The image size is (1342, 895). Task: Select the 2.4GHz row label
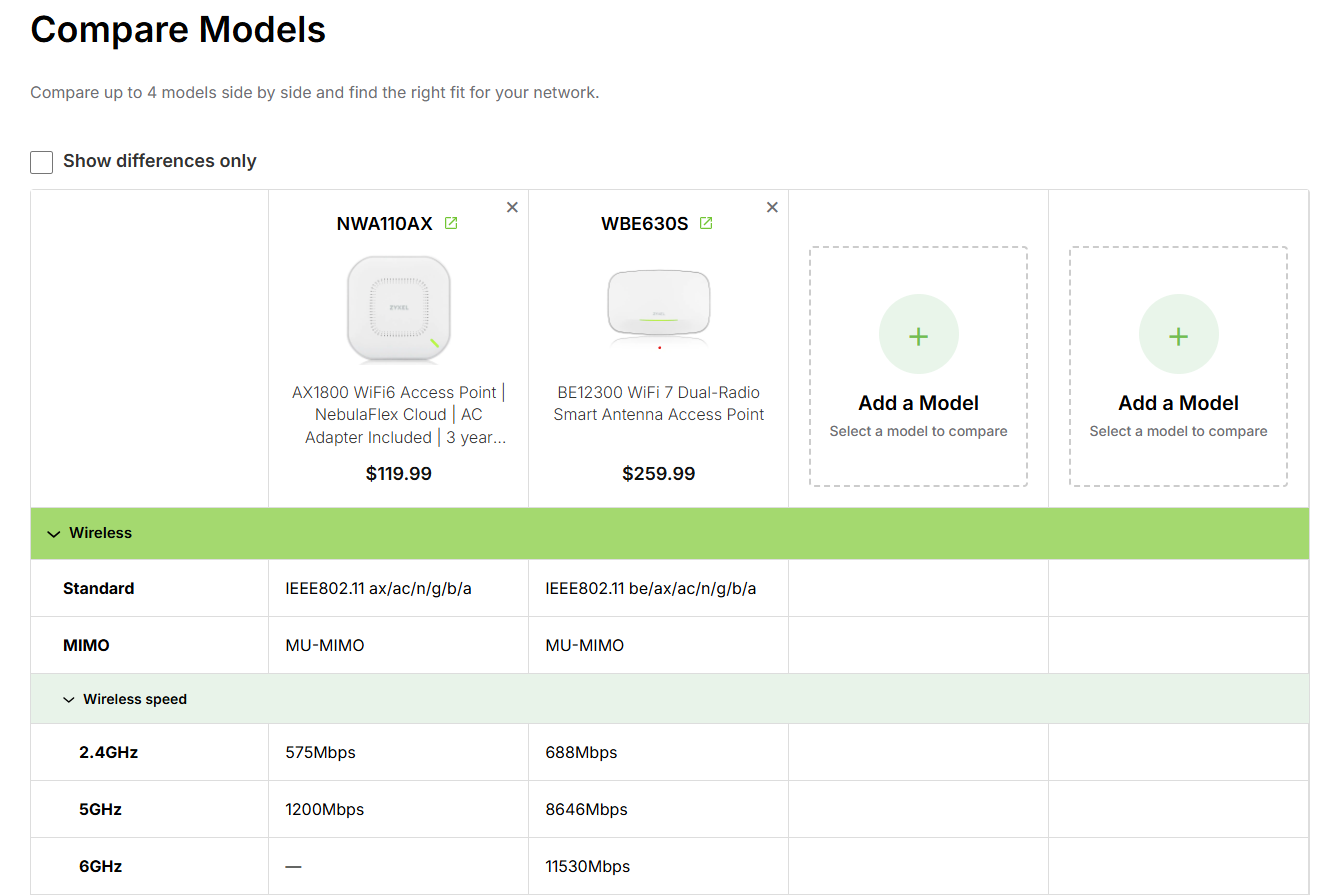coord(109,753)
